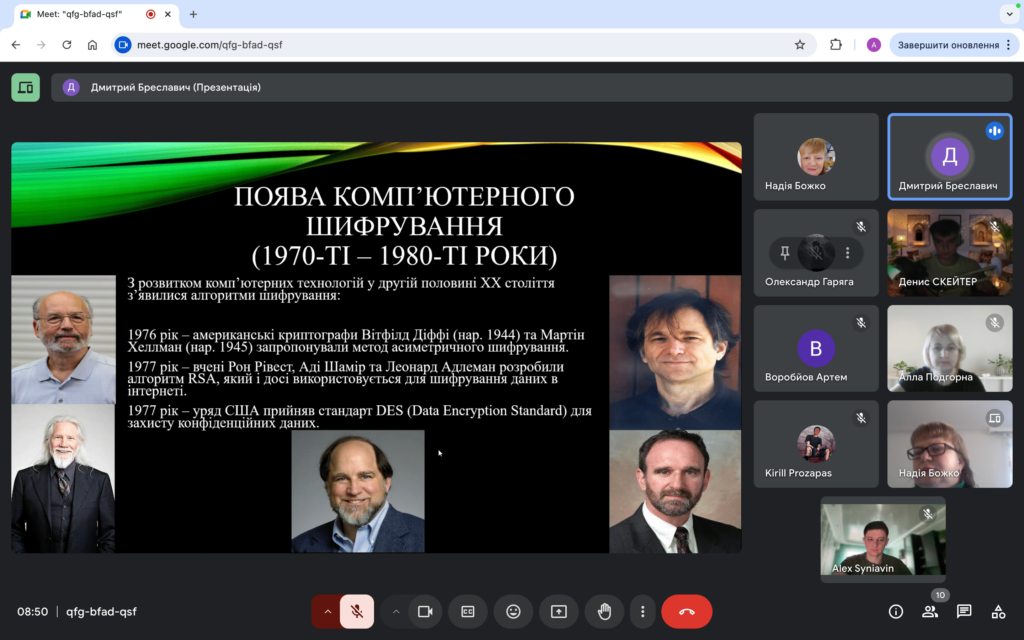Toggle the microphone mute button
The width and height of the screenshot is (1024, 640).
click(x=357, y=611)
